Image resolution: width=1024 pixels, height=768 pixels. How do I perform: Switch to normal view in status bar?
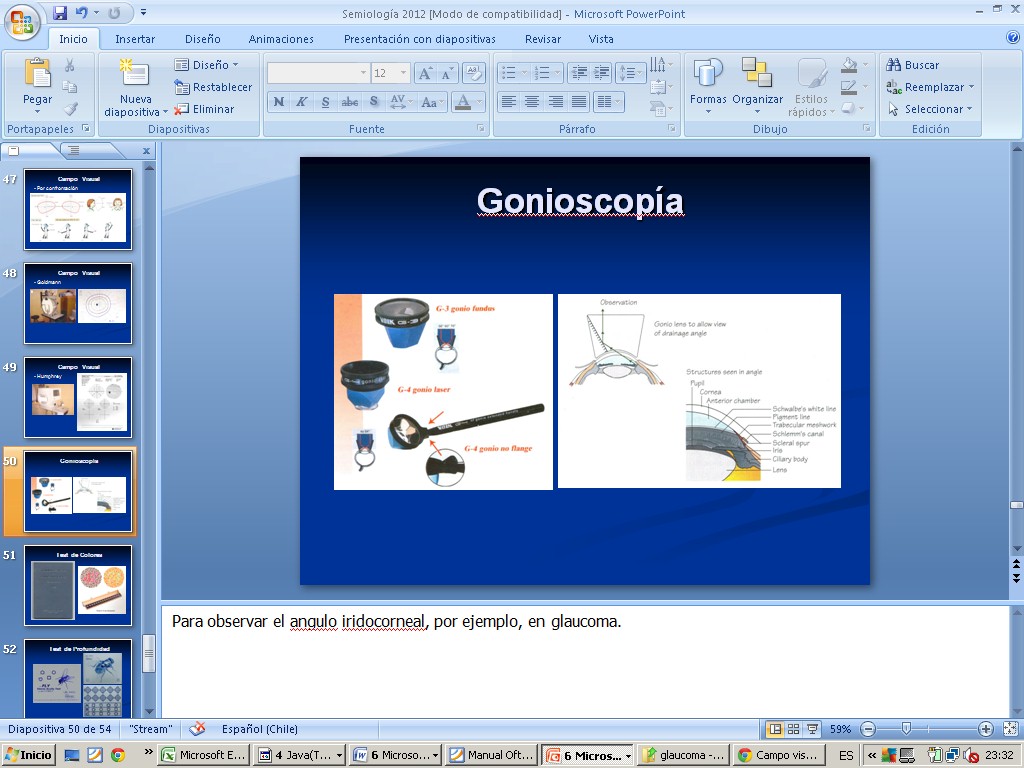[x=774, y=729]
